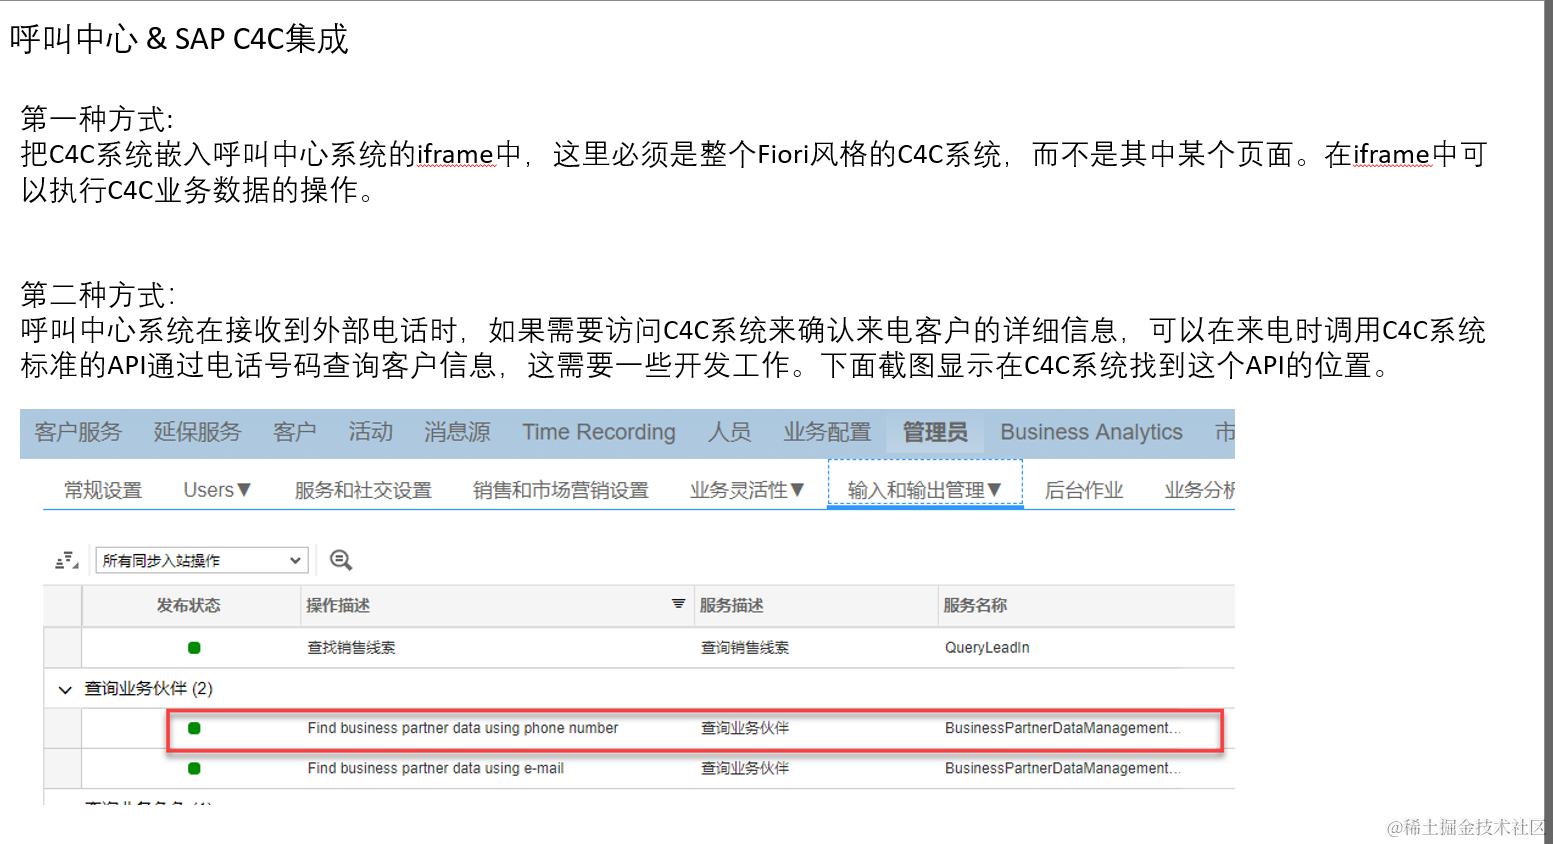The image size is (1553, 844).
Task: Select 'Find business partner data using e-mail'
Action: pyautogui.click(x=436, y=768)
